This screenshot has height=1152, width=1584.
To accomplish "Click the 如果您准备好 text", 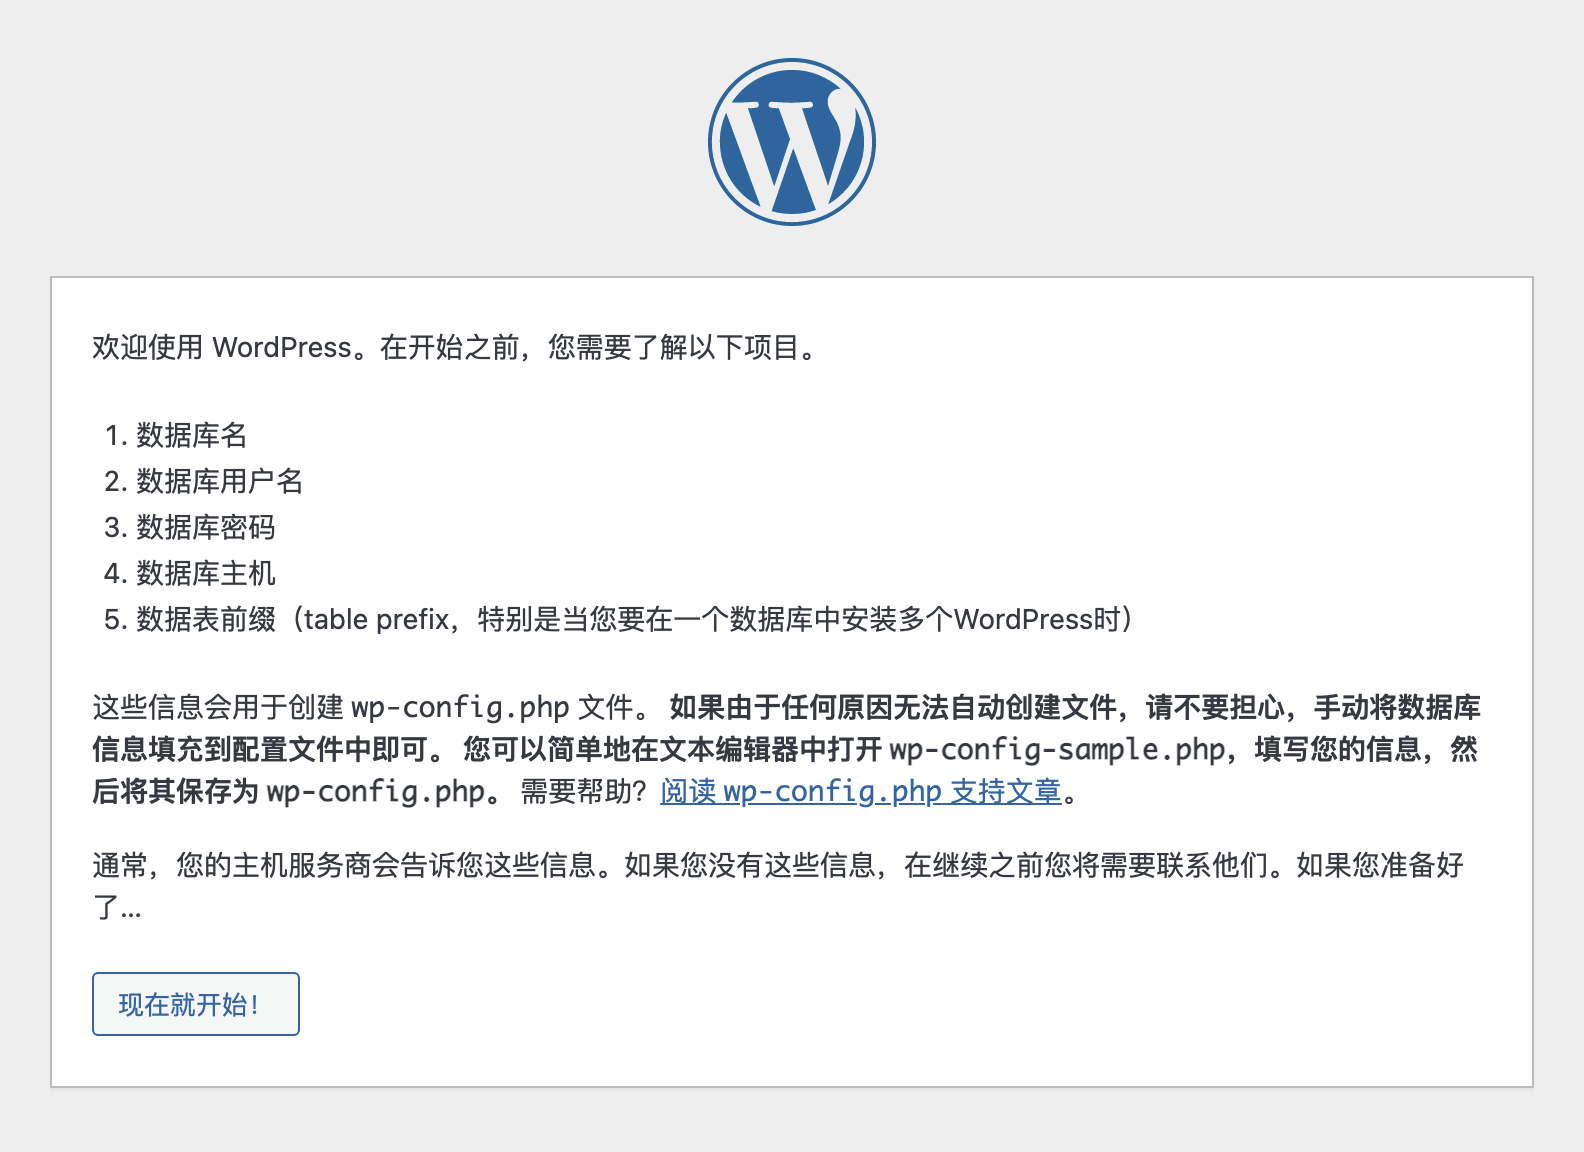I will tap(1380, 865).
